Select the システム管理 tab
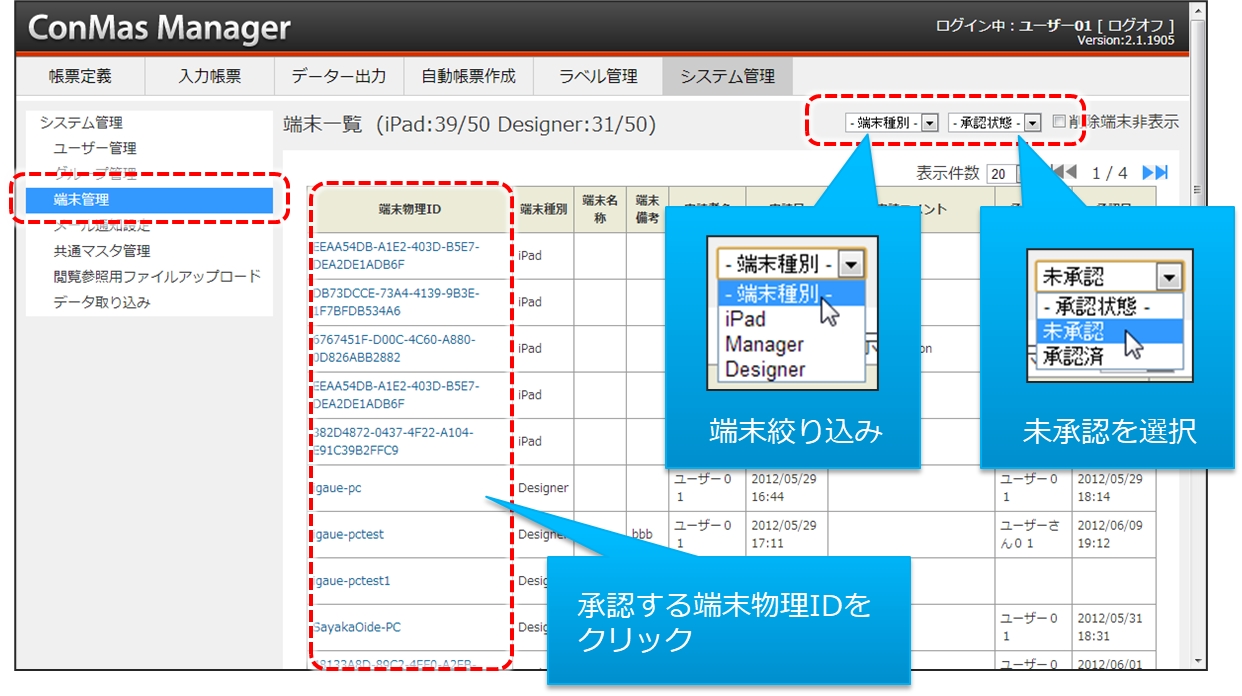1242x696 pixels. pos(726,76)
